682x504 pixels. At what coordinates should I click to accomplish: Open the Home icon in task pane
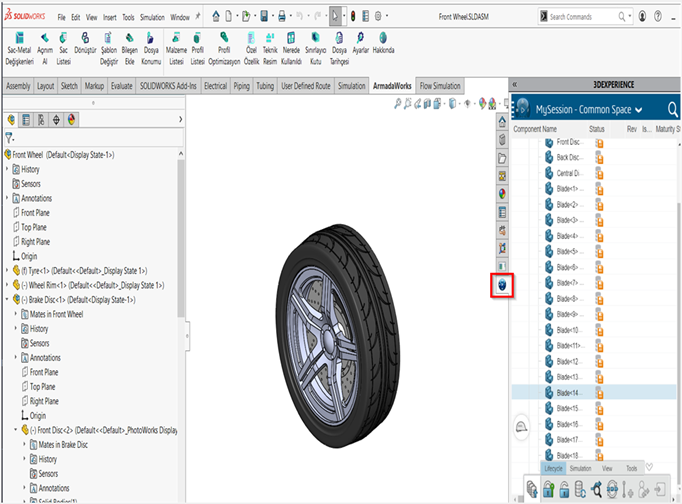coord(502,123)
